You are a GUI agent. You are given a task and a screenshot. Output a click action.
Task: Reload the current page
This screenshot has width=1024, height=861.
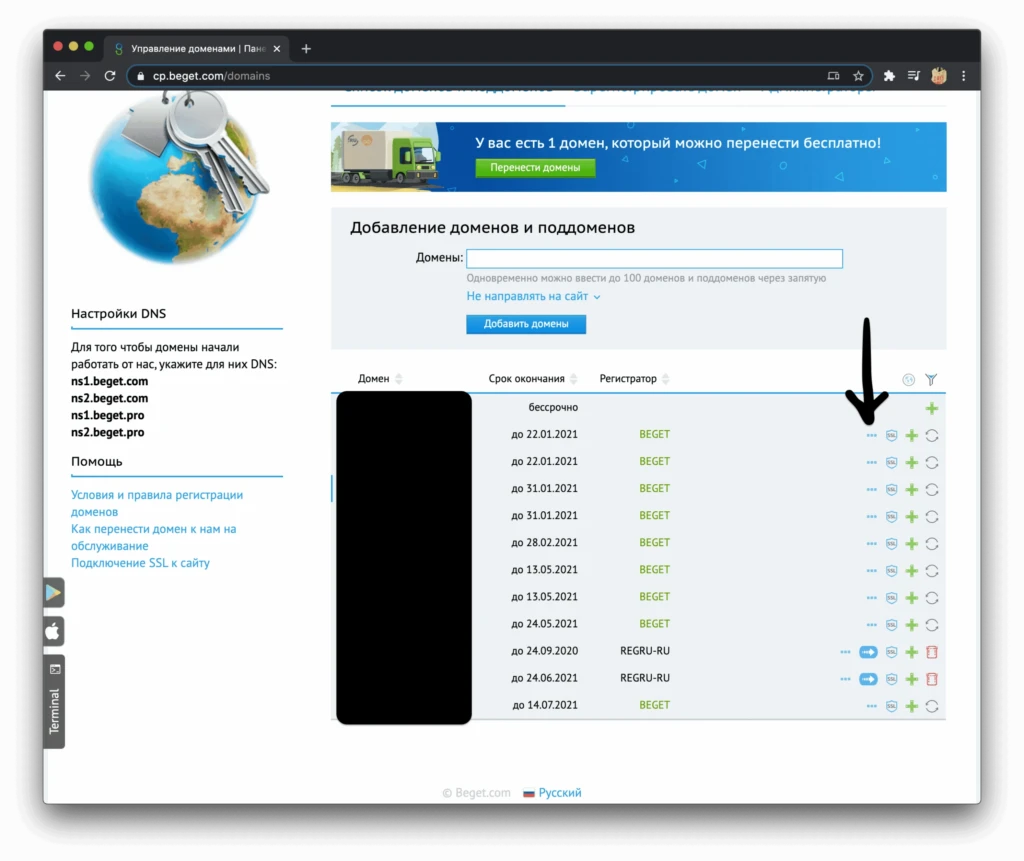tap(110, 76)
